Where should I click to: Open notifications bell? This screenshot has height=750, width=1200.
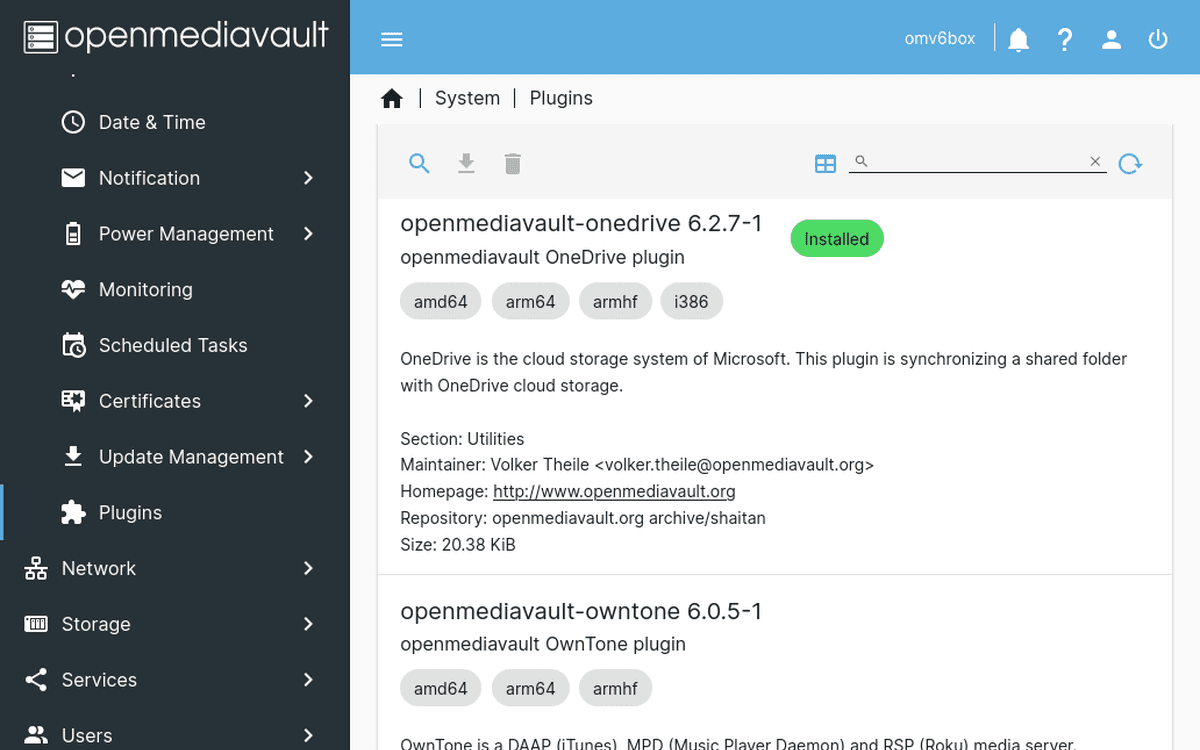1018,39
